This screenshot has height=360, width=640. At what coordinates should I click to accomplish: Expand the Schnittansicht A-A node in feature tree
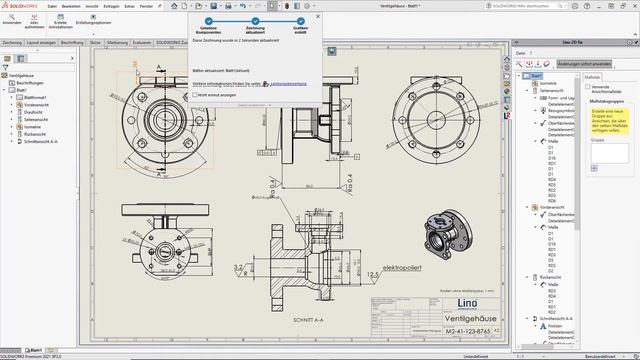click(12, 142)
